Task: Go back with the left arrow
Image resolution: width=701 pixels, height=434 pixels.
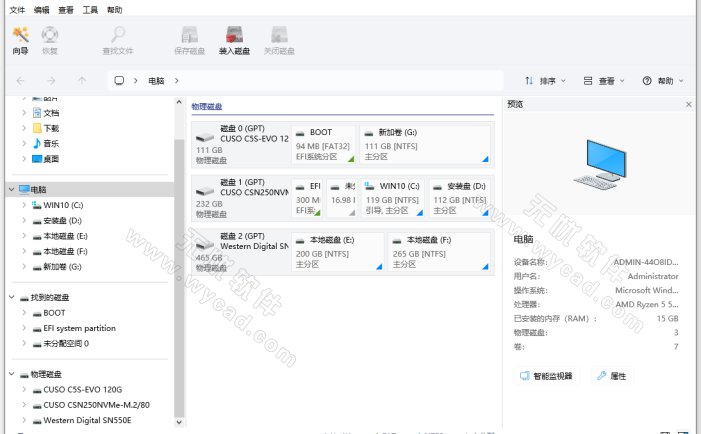Action: 20,81
